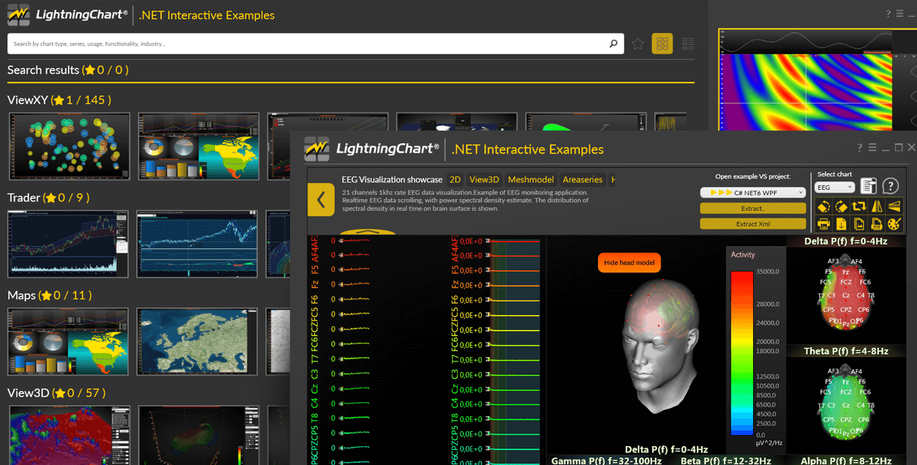The width and height of the screenshot is (917, 465).
Task: Click the horizontal perspective ruler icon
Action: [x=894, y=206]
